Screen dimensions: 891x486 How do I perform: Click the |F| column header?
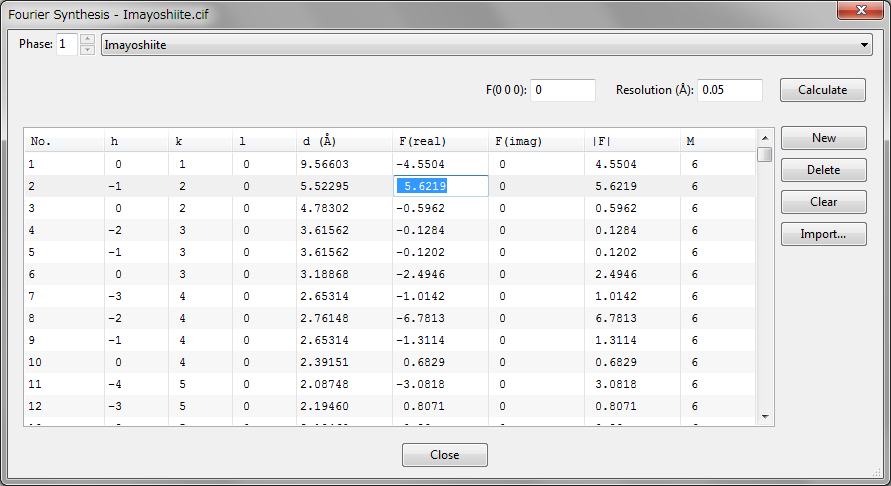tap(602, 141)
